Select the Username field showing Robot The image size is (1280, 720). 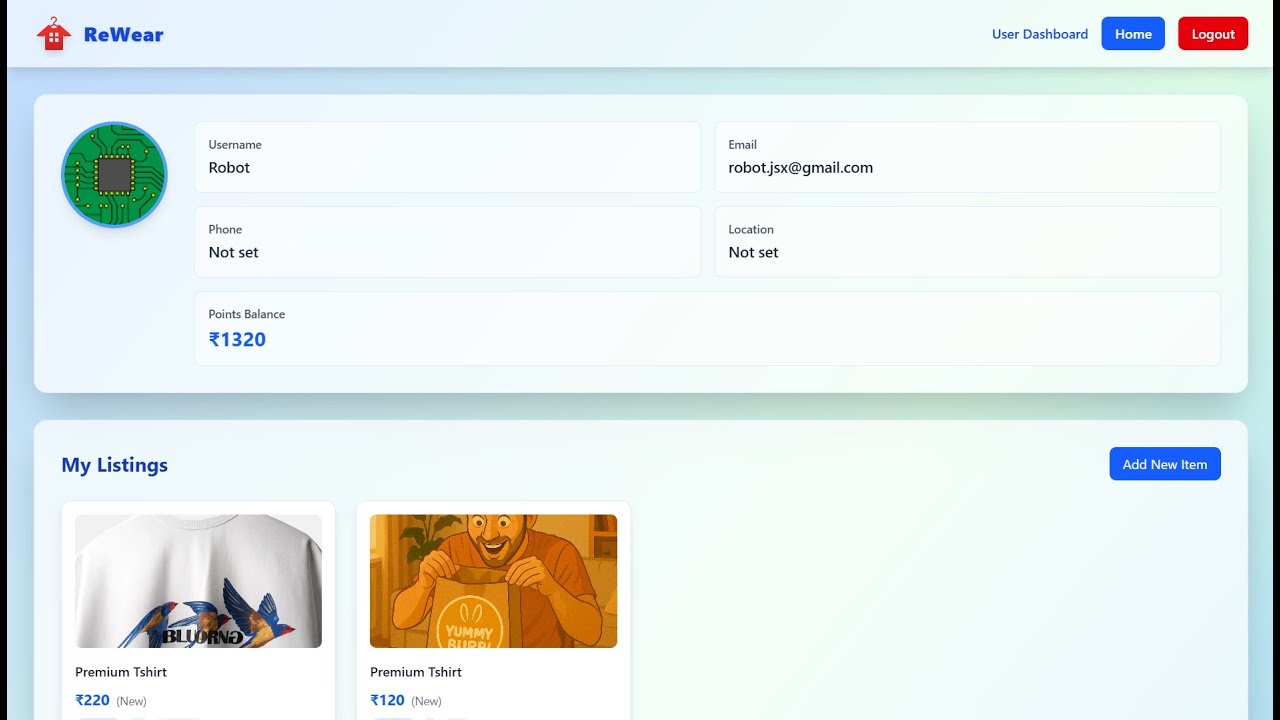coord(448,157)
